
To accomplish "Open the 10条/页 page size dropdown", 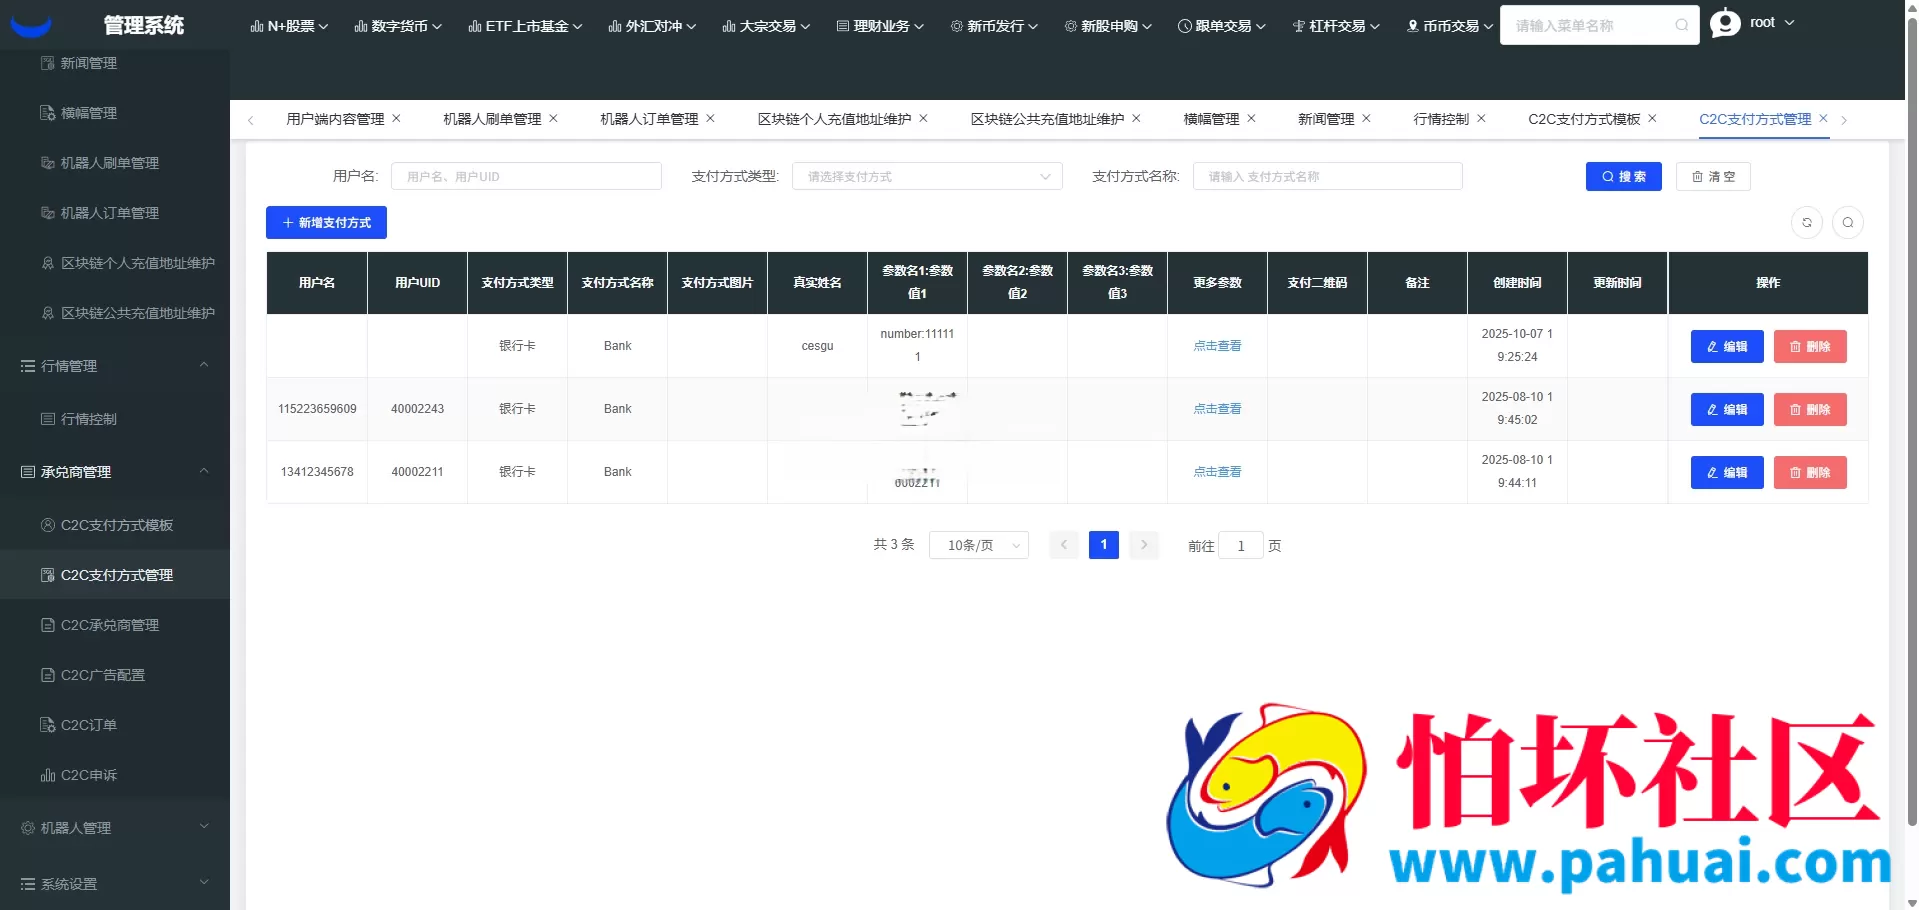I will click(979, 545).
